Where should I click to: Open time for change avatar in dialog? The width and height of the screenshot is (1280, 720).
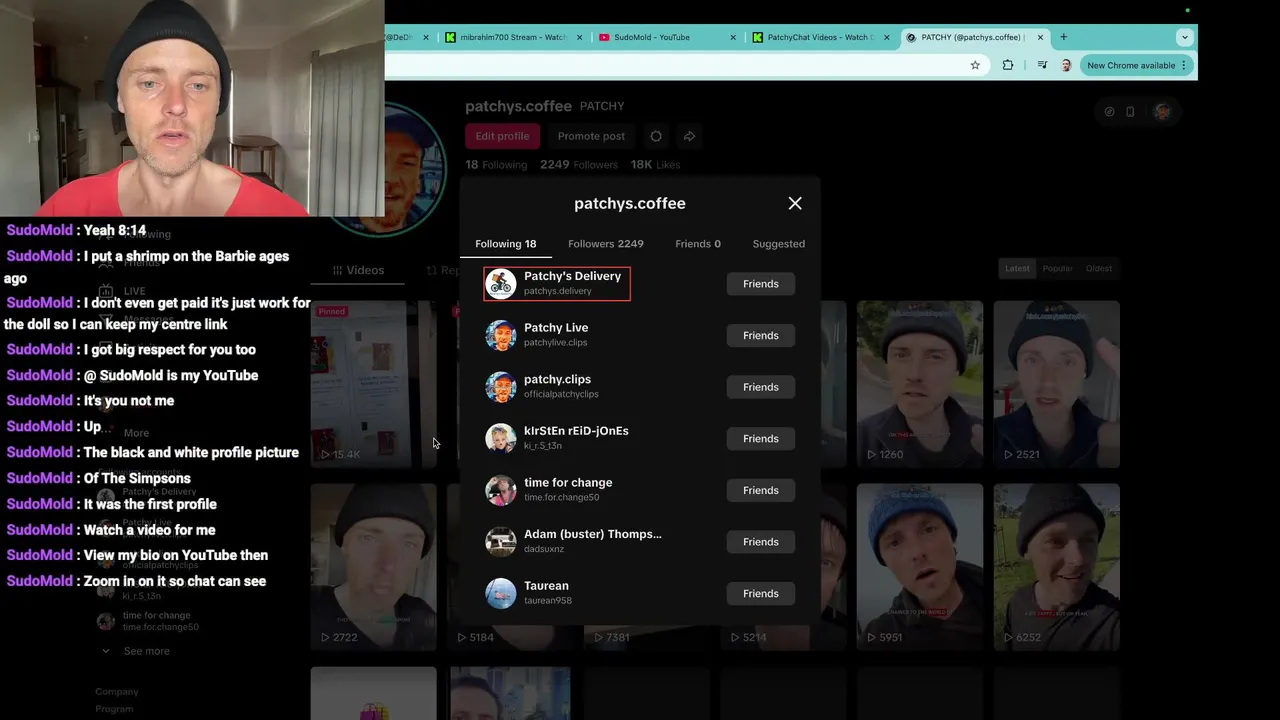501,490
